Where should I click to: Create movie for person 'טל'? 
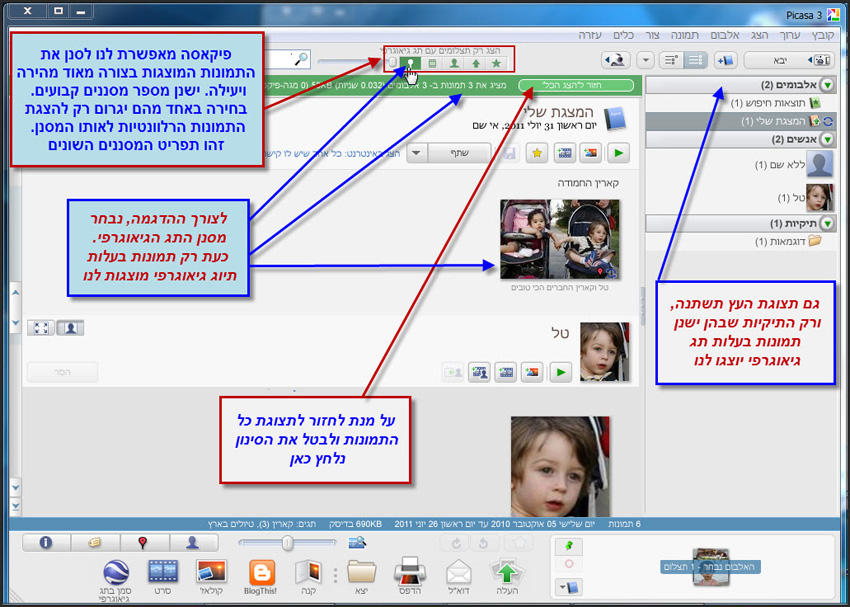click(506, 372)
